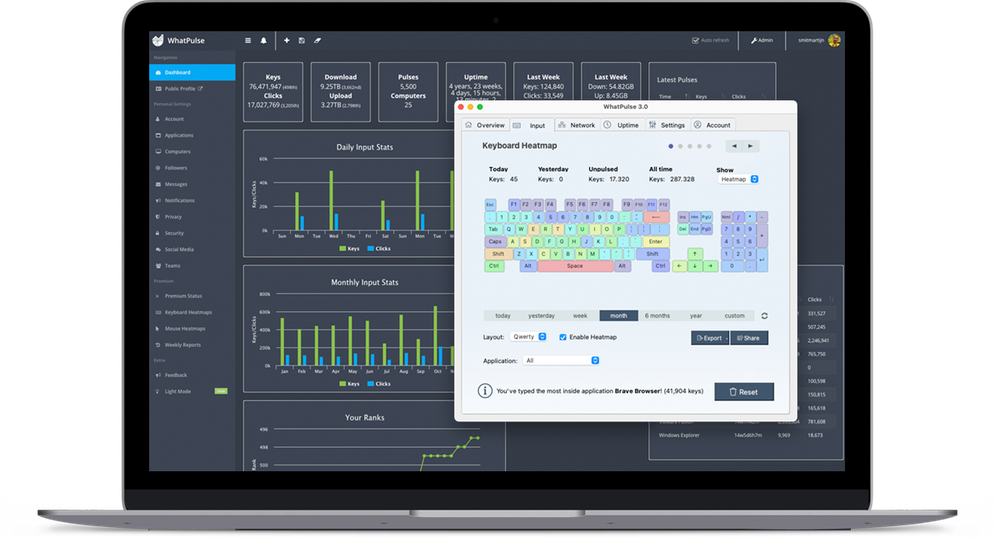Click the previous page arrow for Keyboard Heatmap
Image resolution: width=1000 pixels, height=540 pixels.
pyautogui.click(x=734, y=146)
